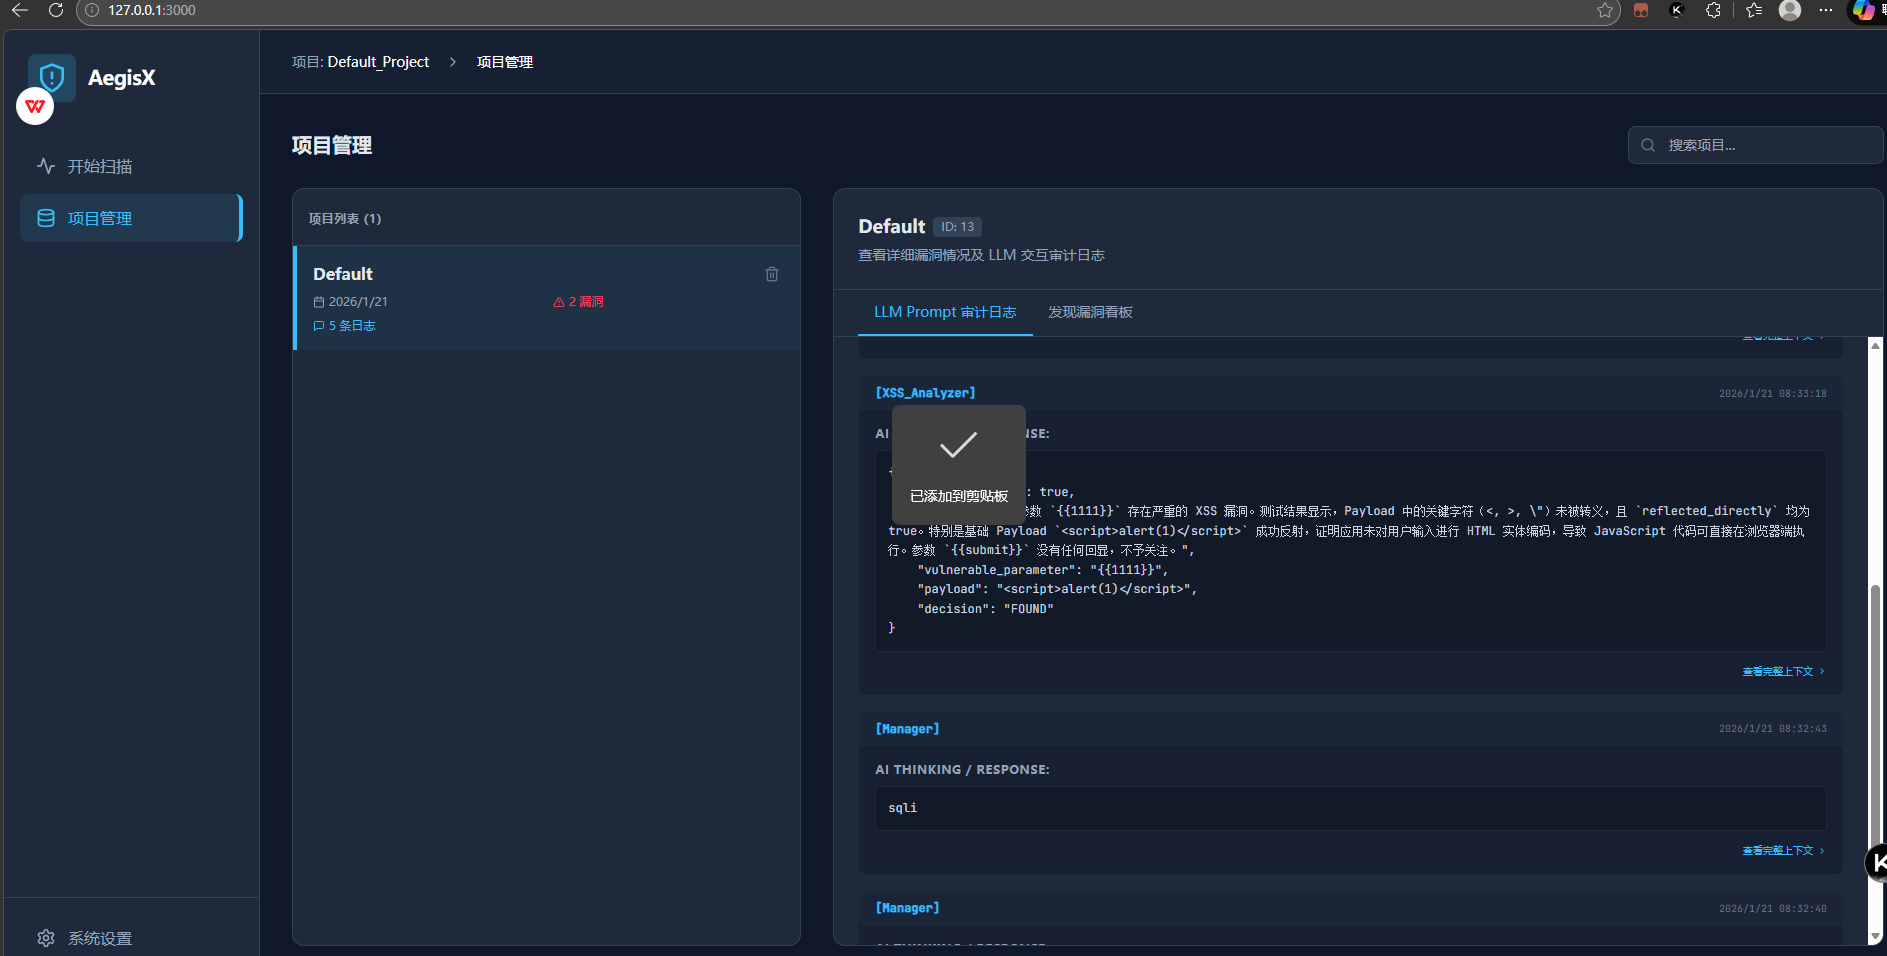Click the [Manager] header at 08:32:43
Image resolution: width=1887 pixels, height=956 pixels.
click(x=907, y=729)
